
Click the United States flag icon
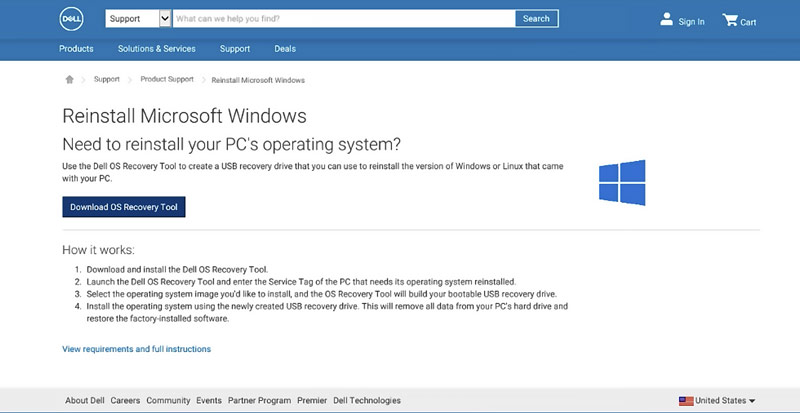[x=686, y=401]
